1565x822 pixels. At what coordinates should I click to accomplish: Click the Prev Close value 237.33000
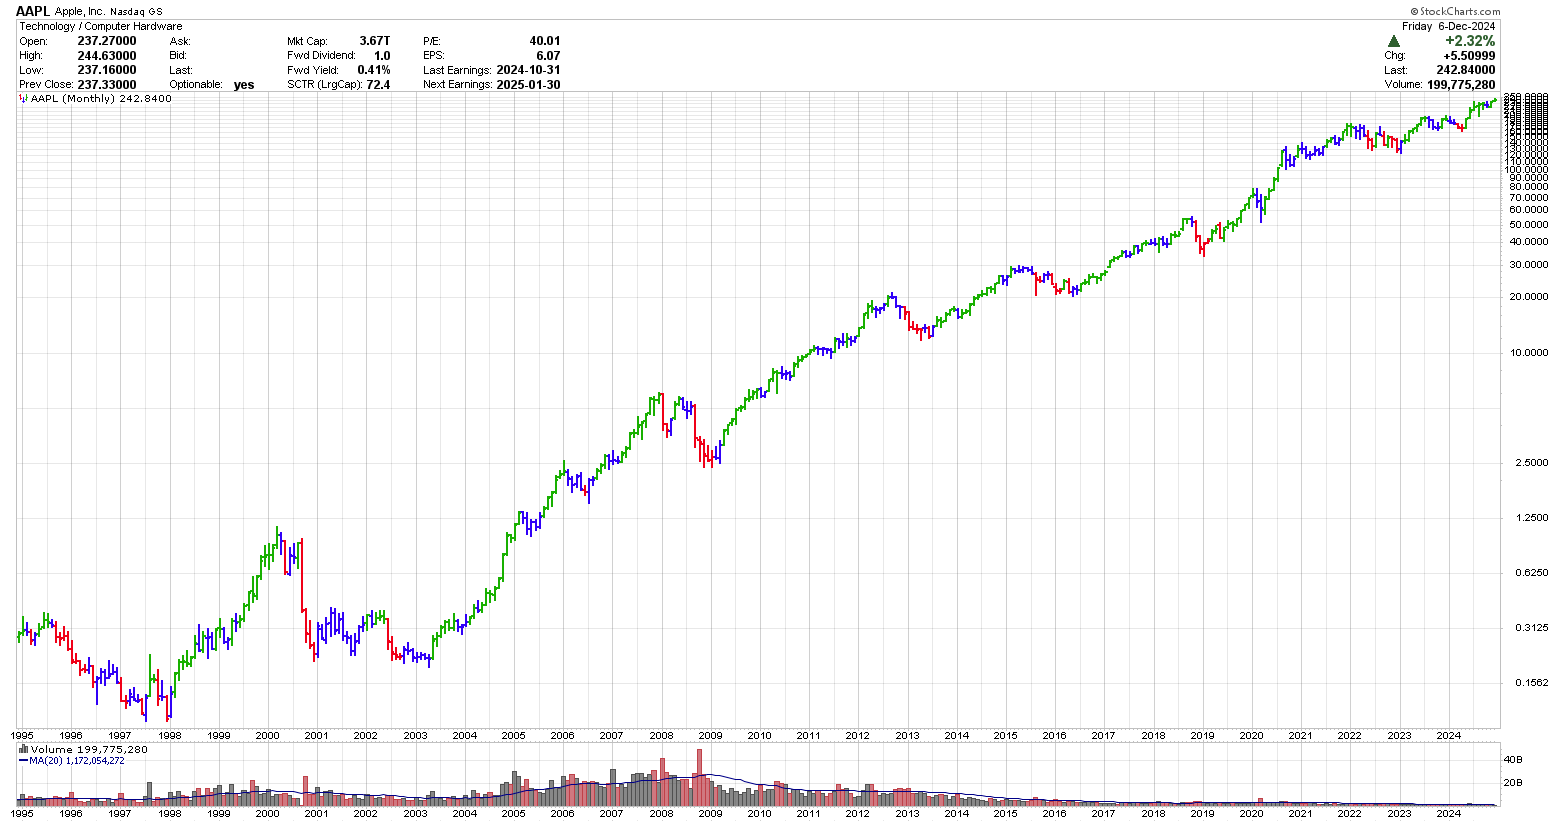click(107, 85)
